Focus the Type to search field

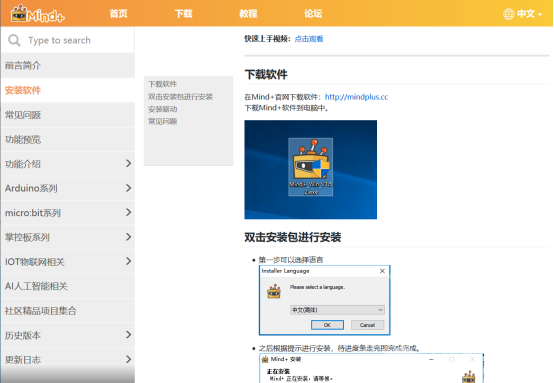(x=68, y=40)
